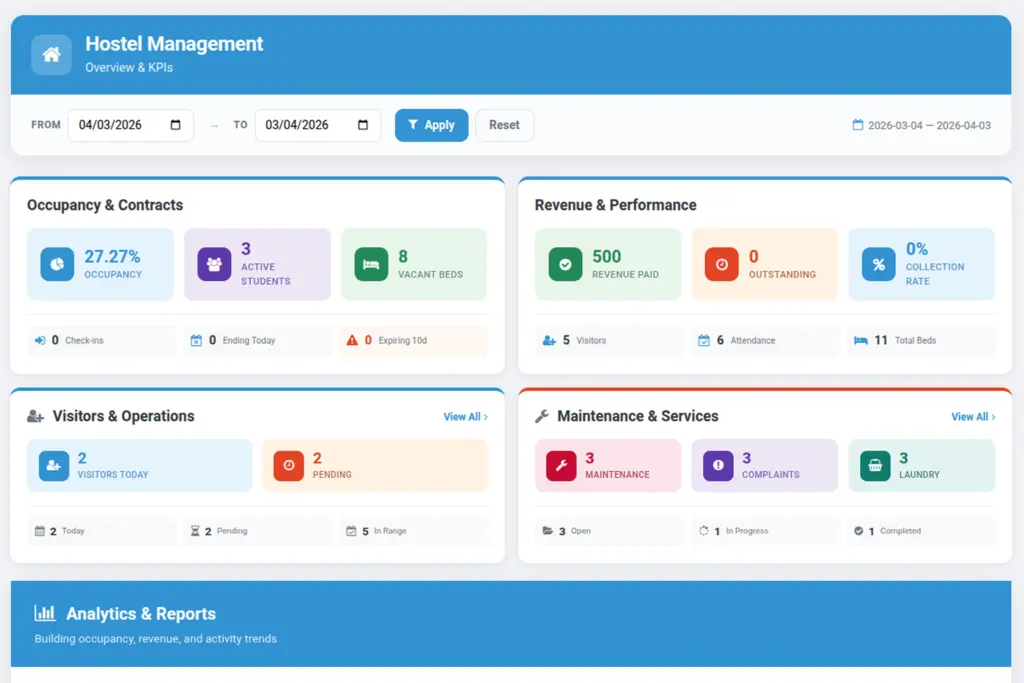The height and width of the screenshot is (683, 1024).
Task: Click the Pending orange clock icon
Action: (x=289, y=466)
